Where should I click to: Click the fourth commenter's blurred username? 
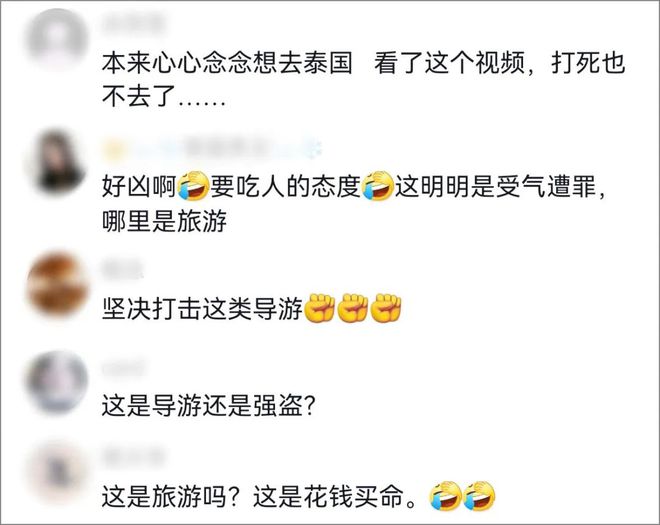click(123, 368)
